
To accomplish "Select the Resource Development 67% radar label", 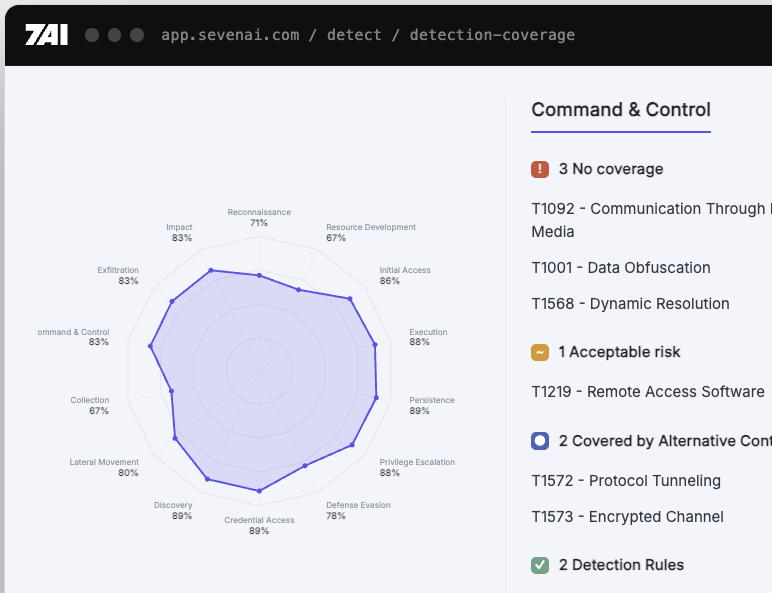I will point(371,232).
